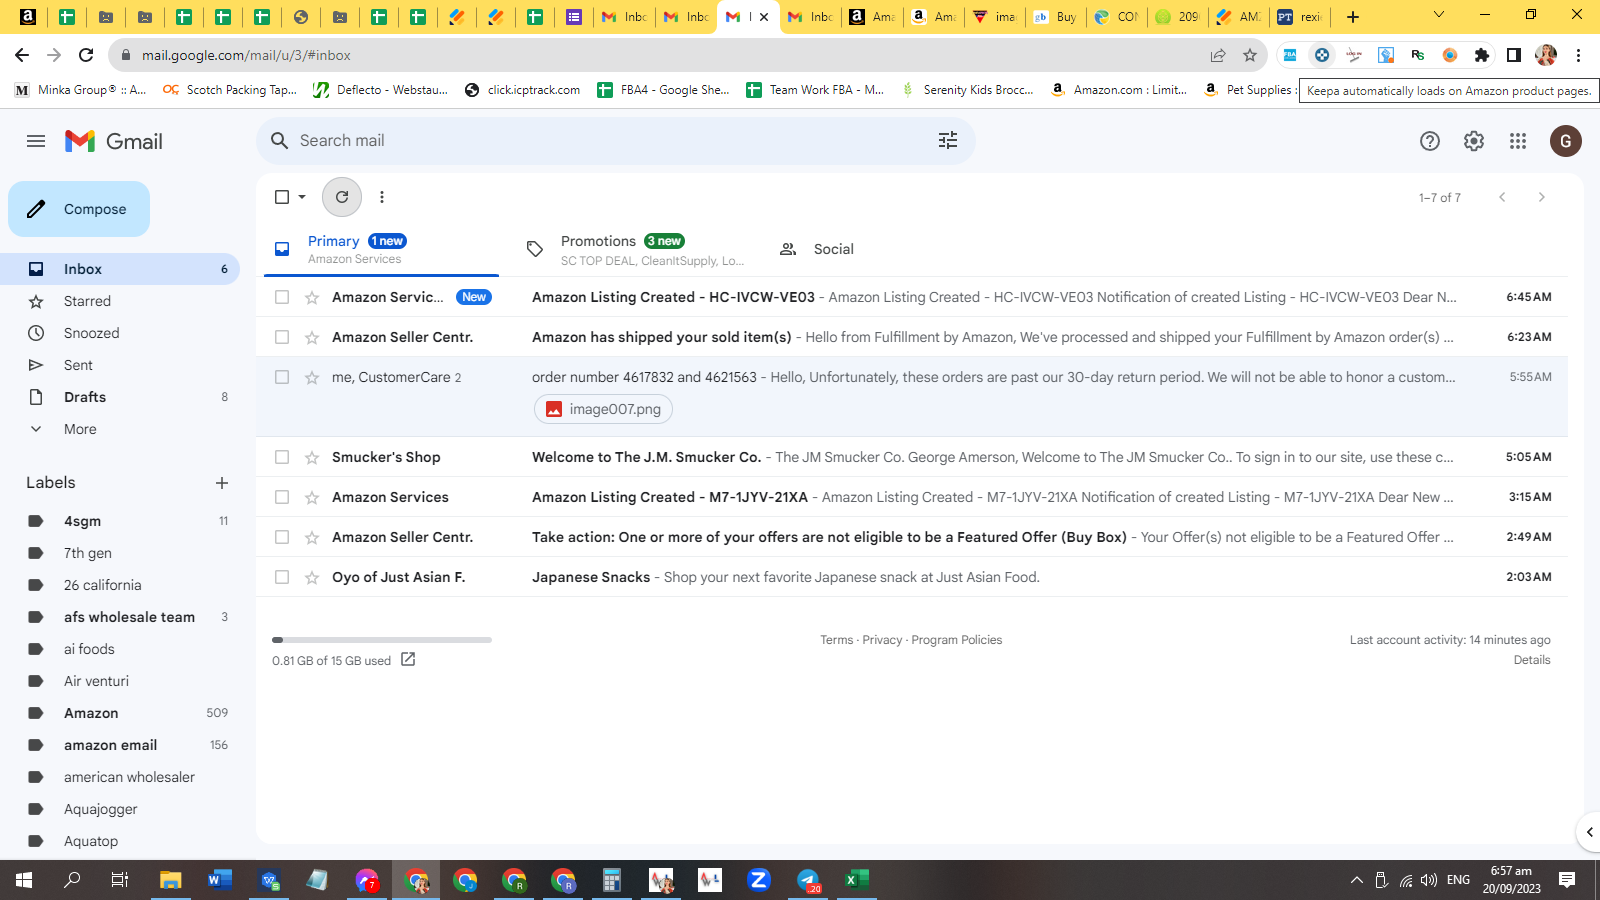1600x900 pixels.
Task: Open the Starred folder
Action: (120, 301)
